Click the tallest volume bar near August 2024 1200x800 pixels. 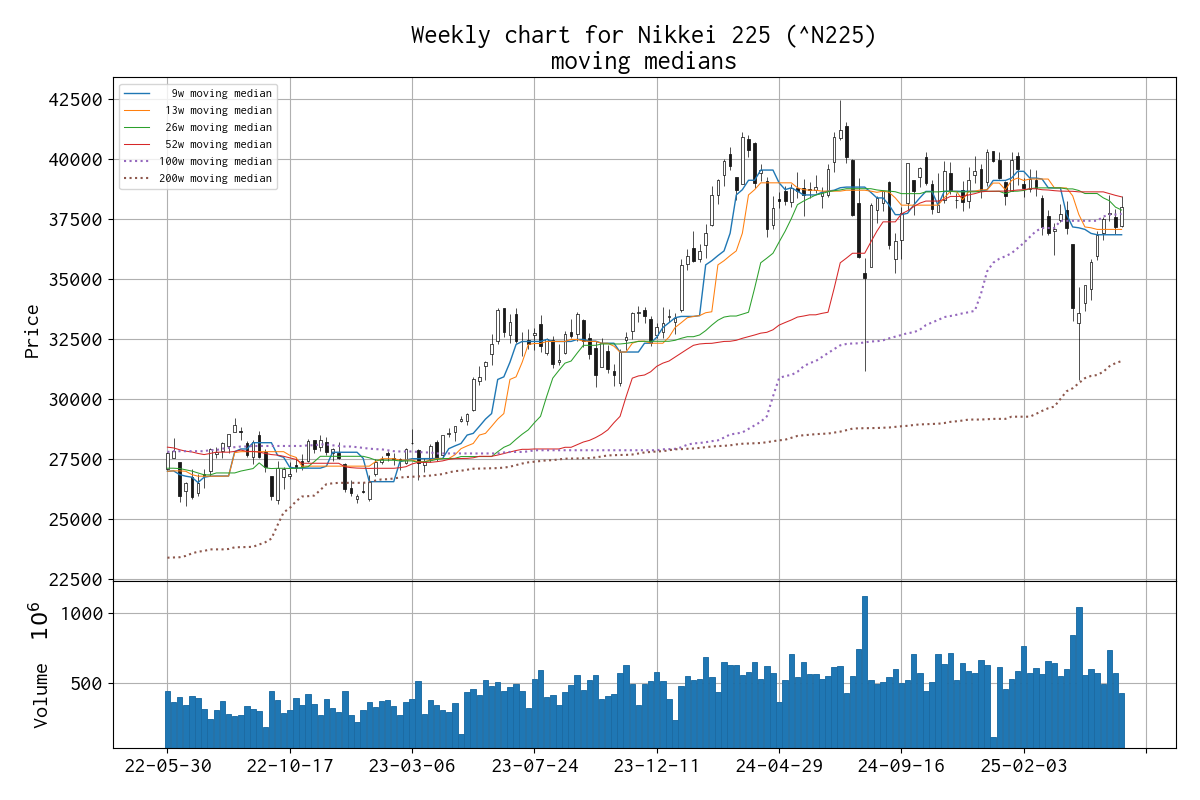click(x=865, y=672)
